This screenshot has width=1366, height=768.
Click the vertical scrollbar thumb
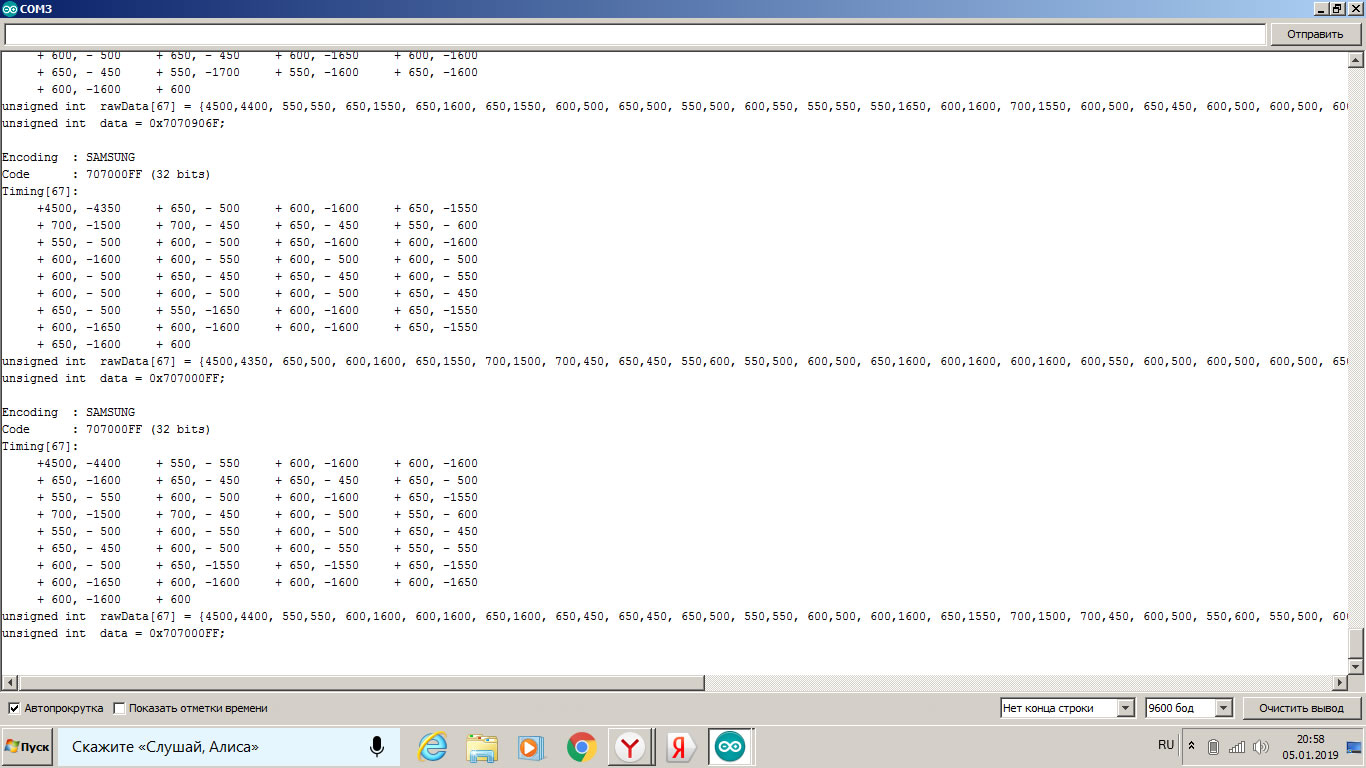point(1356,643)
